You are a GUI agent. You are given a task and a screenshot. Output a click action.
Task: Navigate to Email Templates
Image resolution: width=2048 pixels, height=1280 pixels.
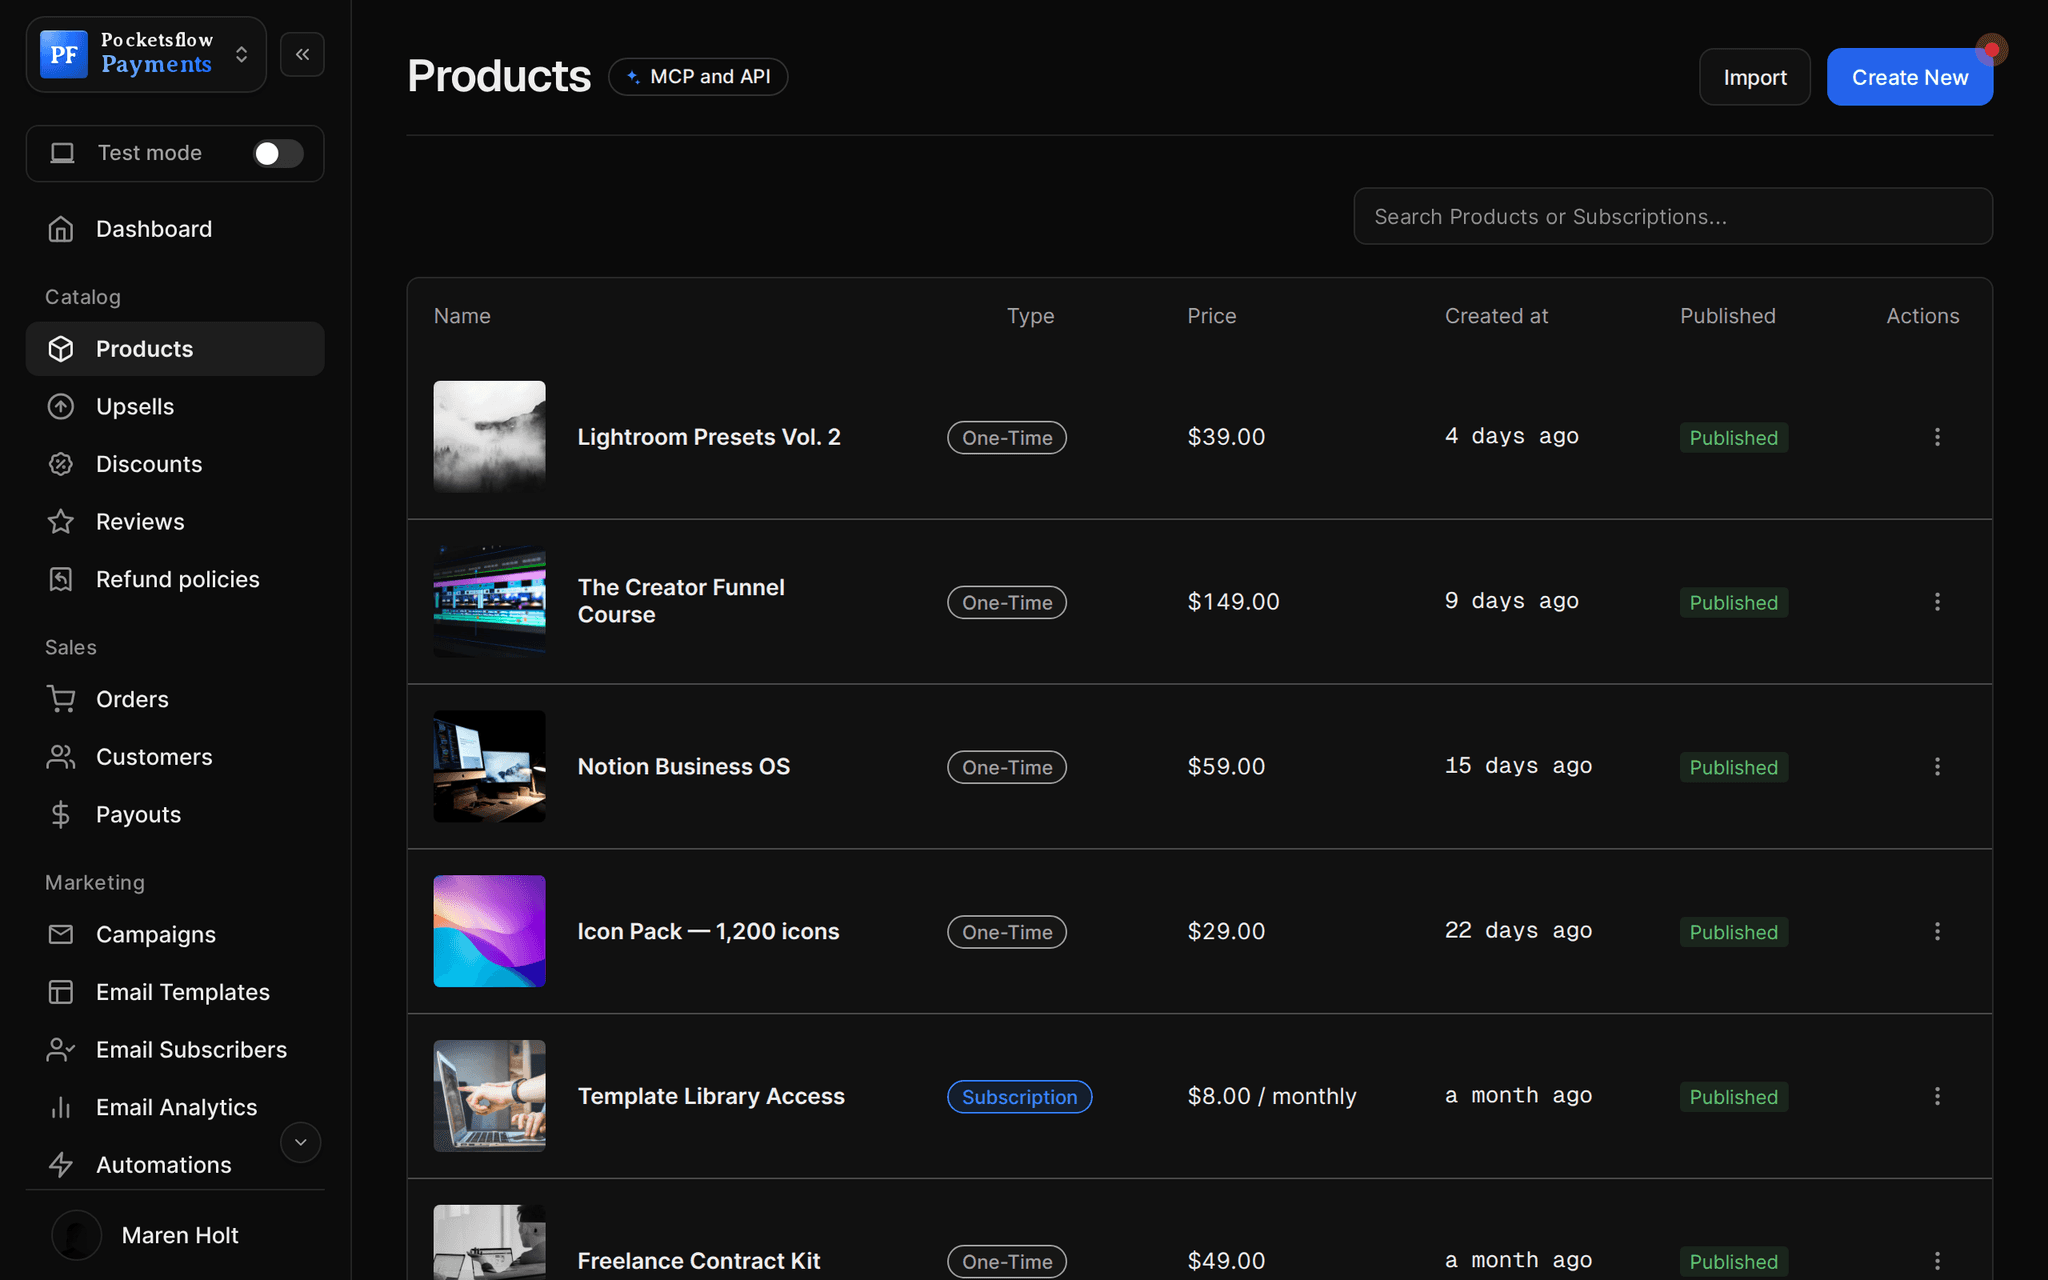[175, 992]
